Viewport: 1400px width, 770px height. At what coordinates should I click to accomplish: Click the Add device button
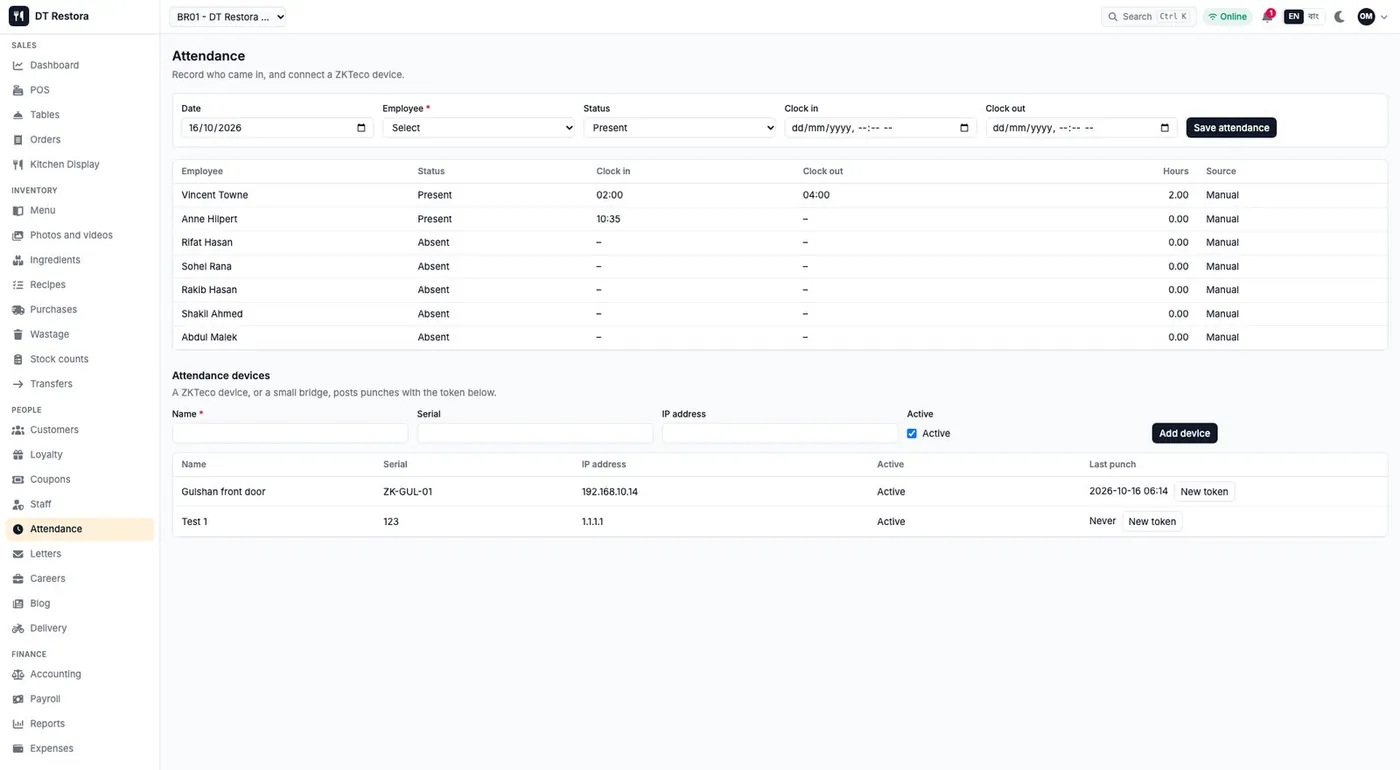coord(1185,433)
